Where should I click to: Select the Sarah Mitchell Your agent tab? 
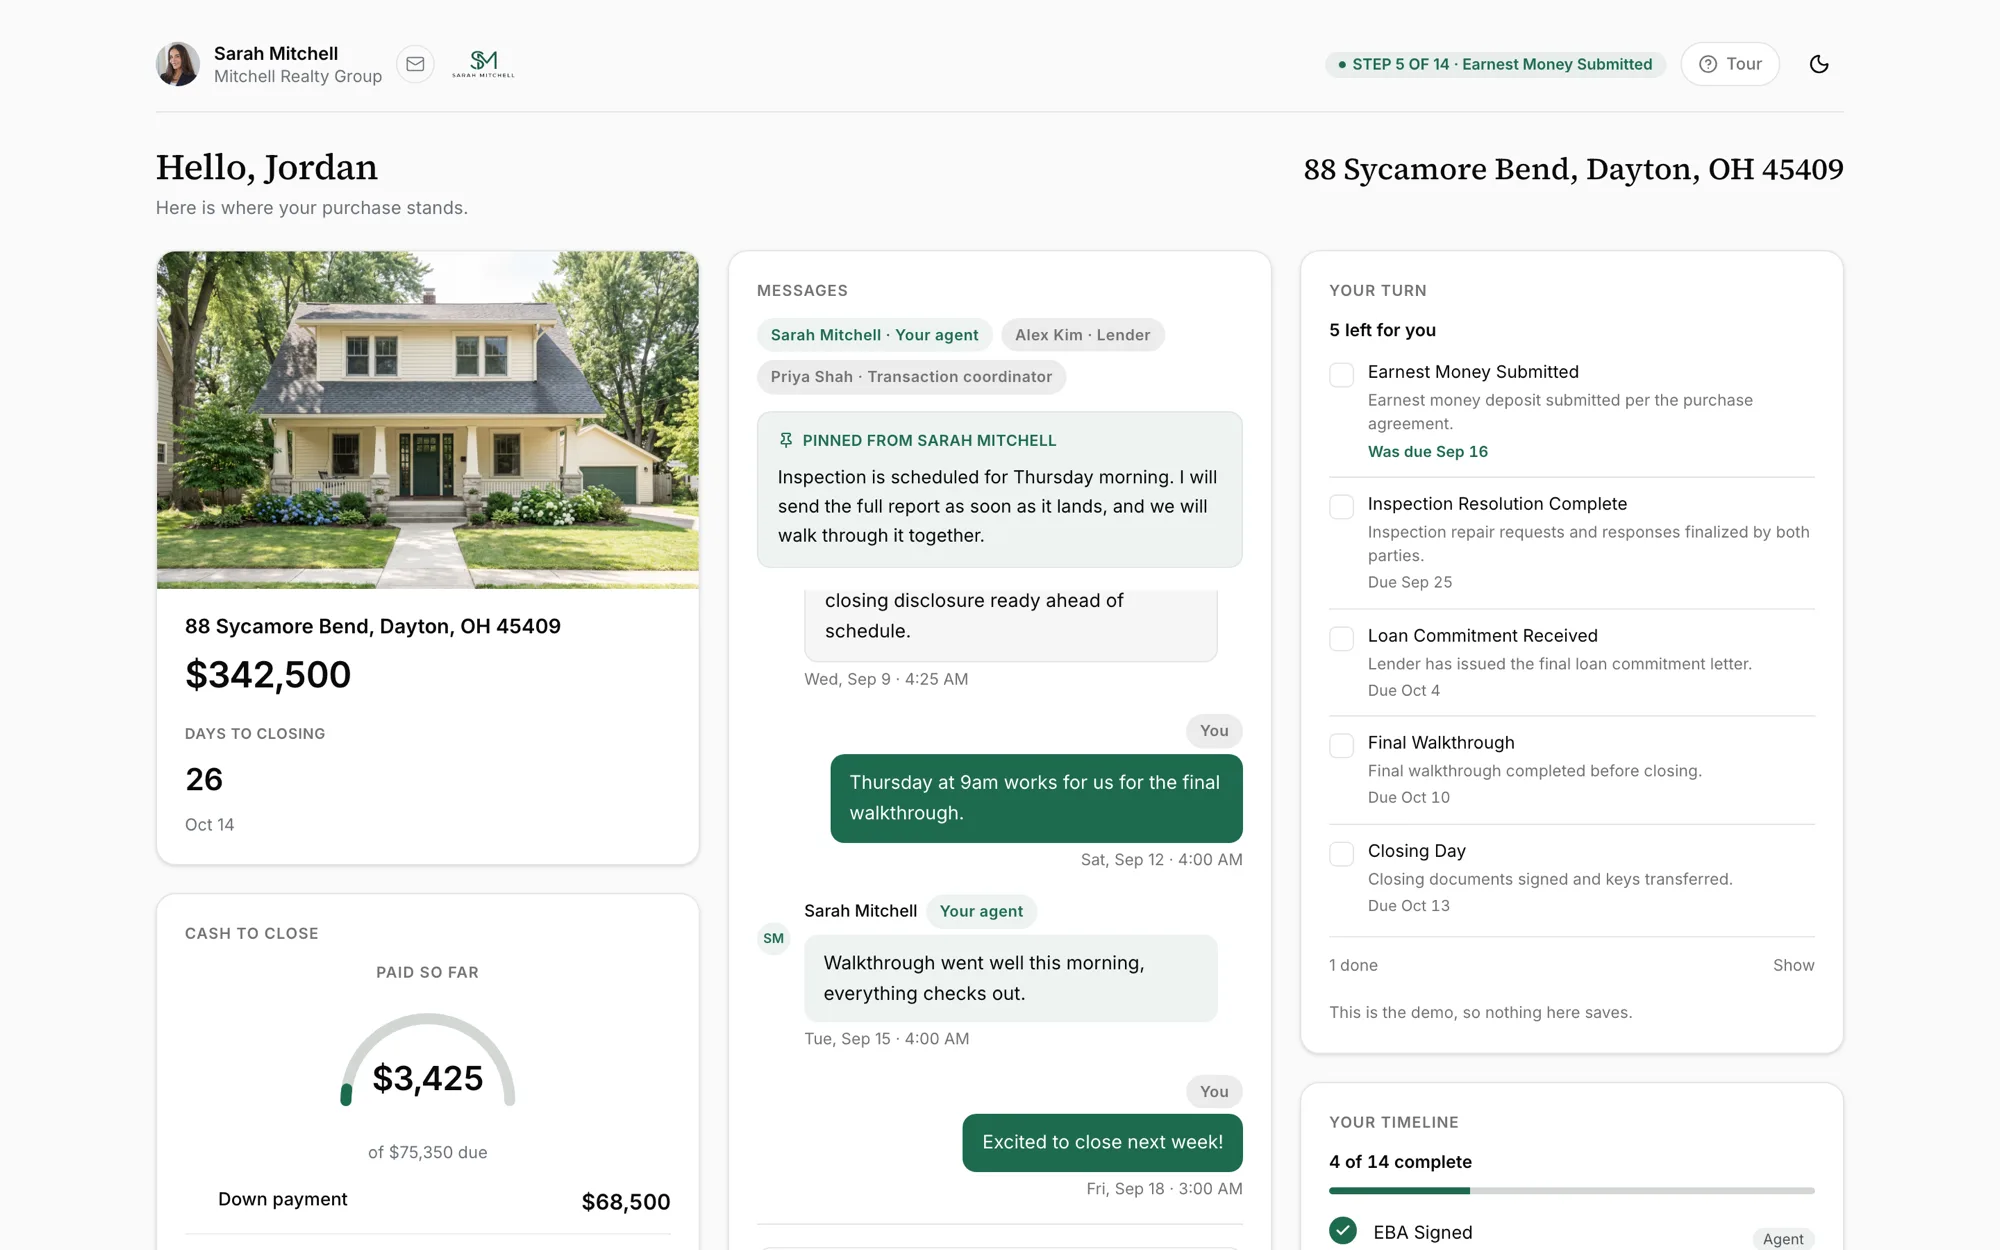coord(874,335)
